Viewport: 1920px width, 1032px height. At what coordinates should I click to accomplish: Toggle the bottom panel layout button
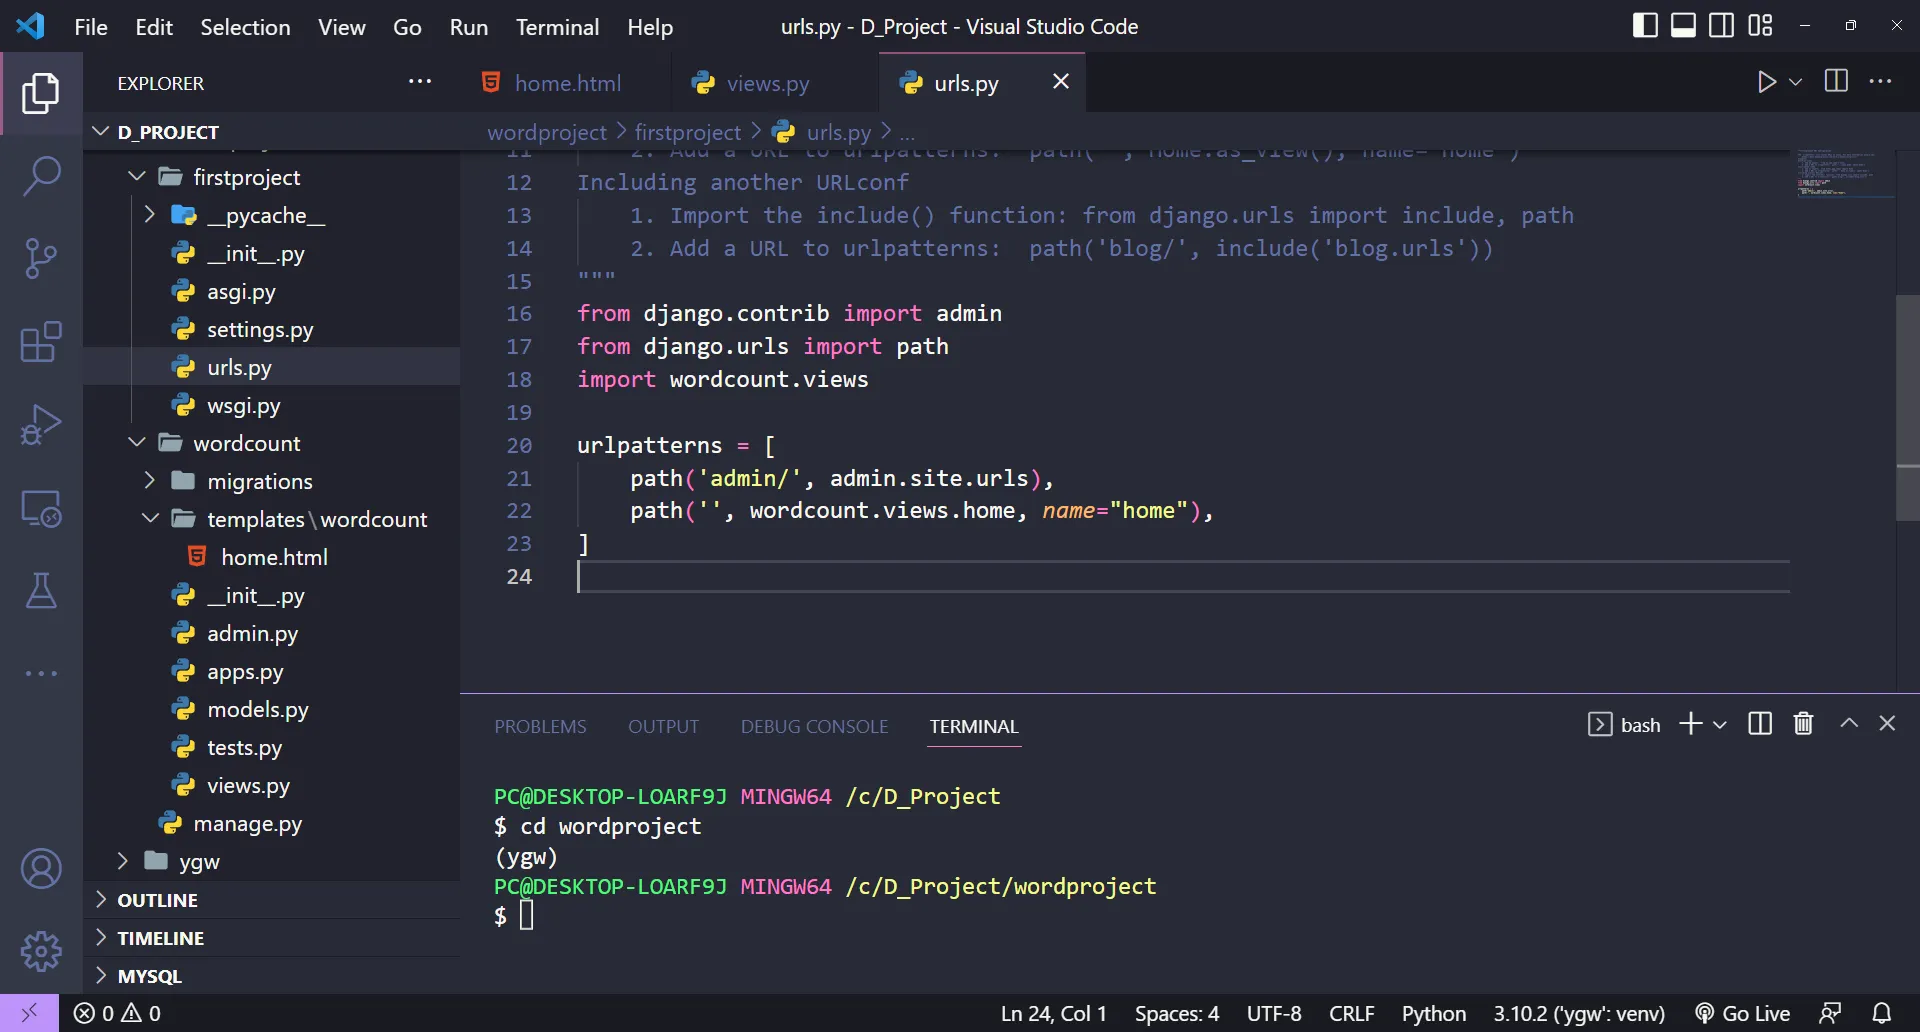(1683, 26)
